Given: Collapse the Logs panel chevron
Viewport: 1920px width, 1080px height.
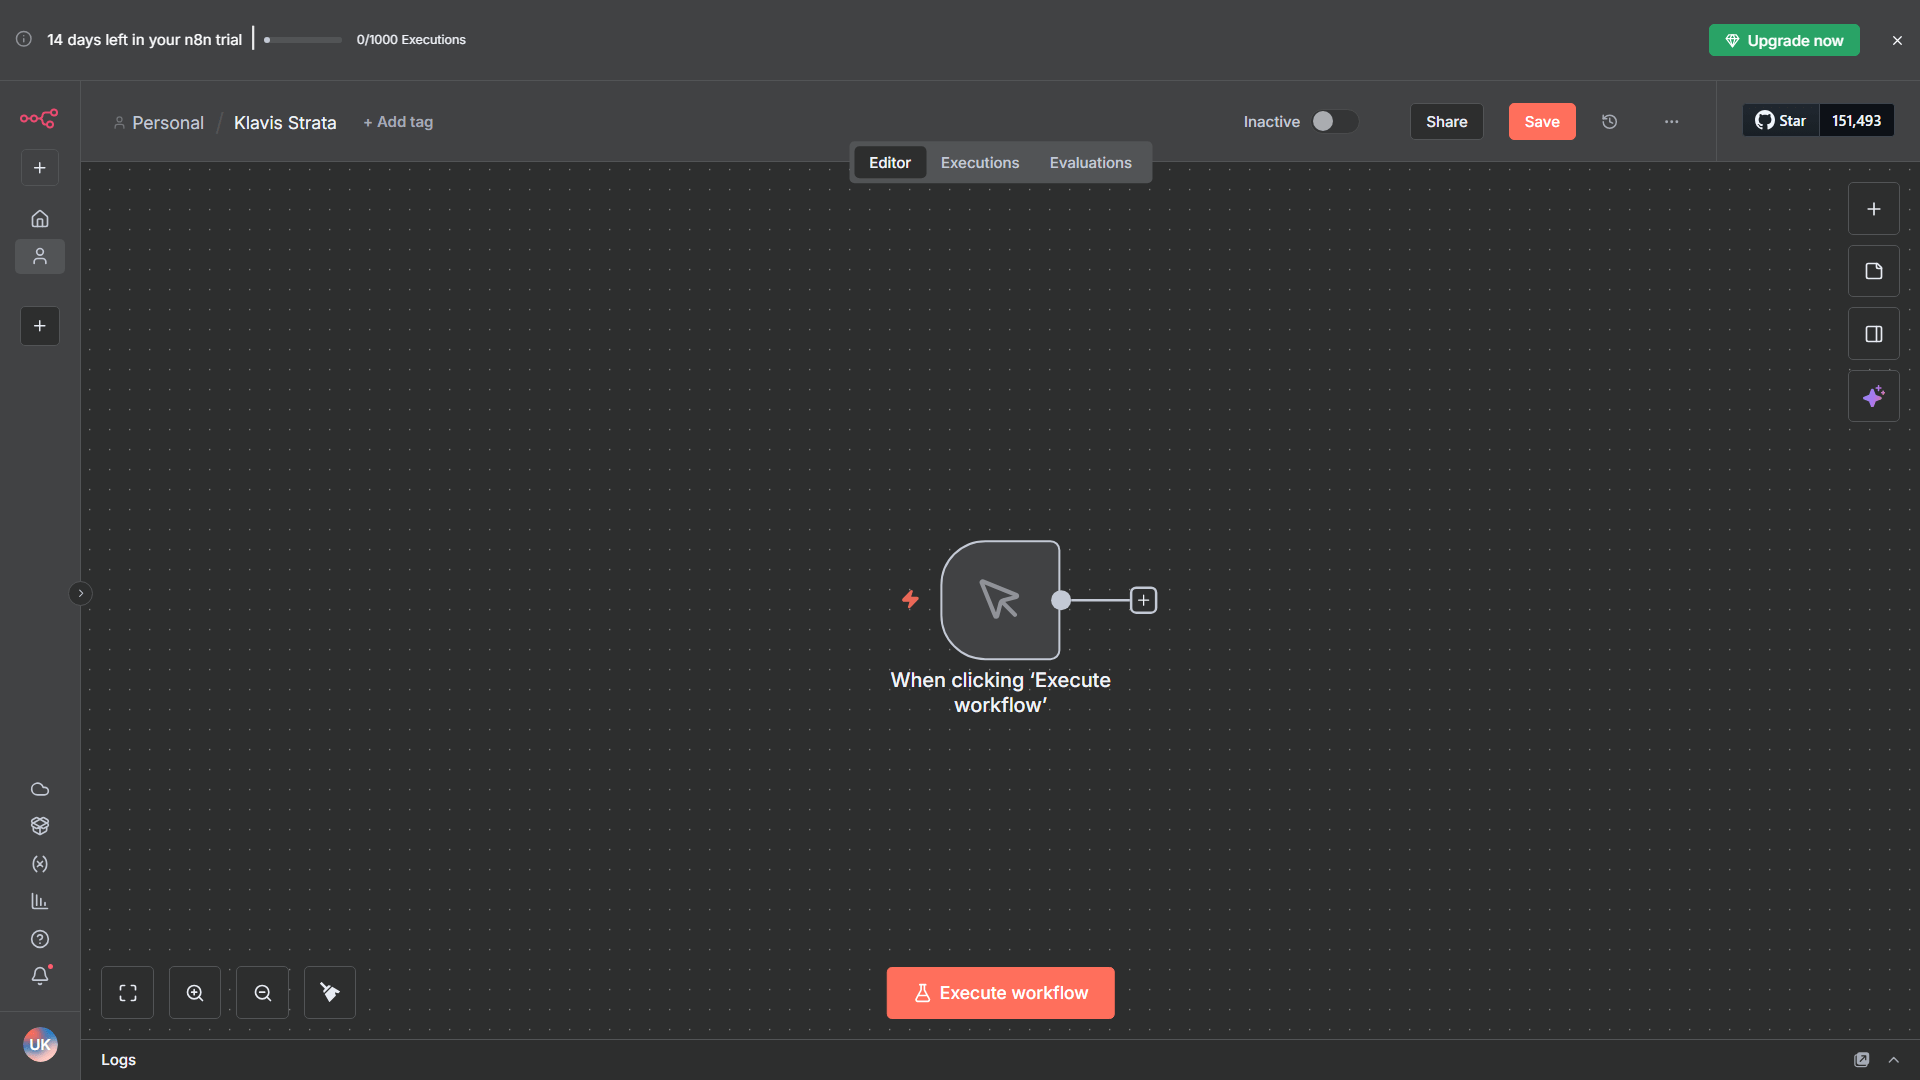Looking at the screenshot, I should click(1895, 1059).
